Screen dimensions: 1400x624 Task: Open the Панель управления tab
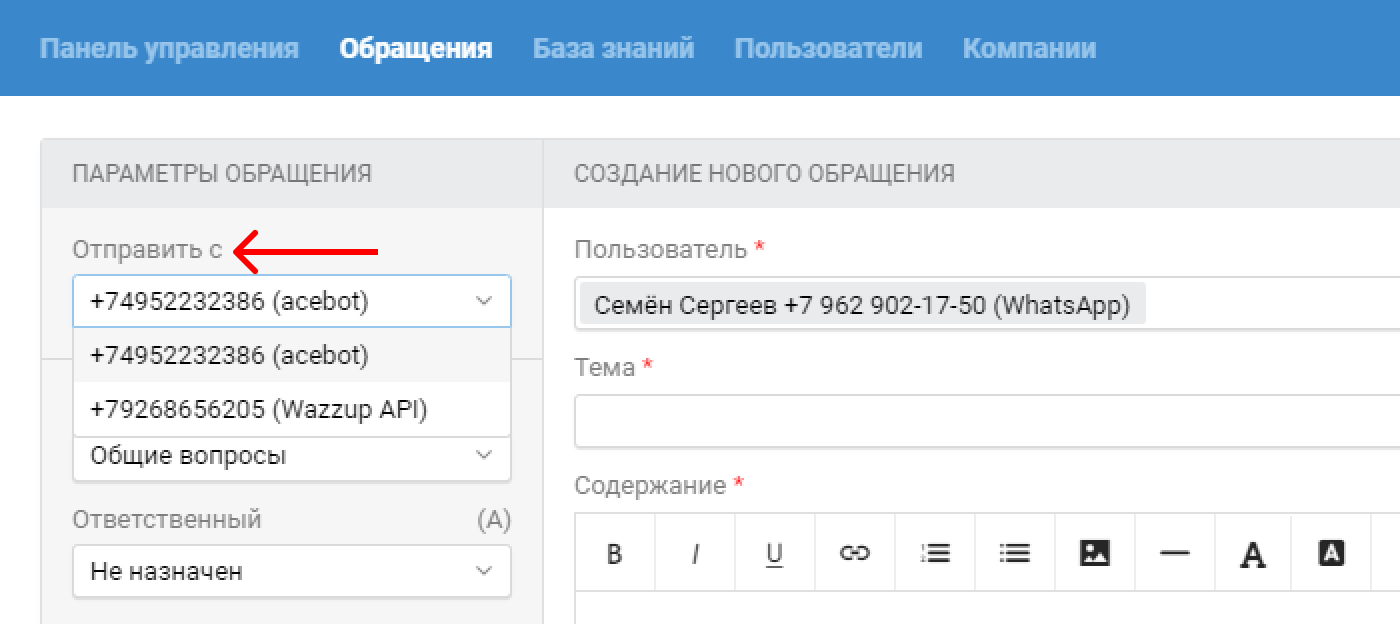[169, 48]
